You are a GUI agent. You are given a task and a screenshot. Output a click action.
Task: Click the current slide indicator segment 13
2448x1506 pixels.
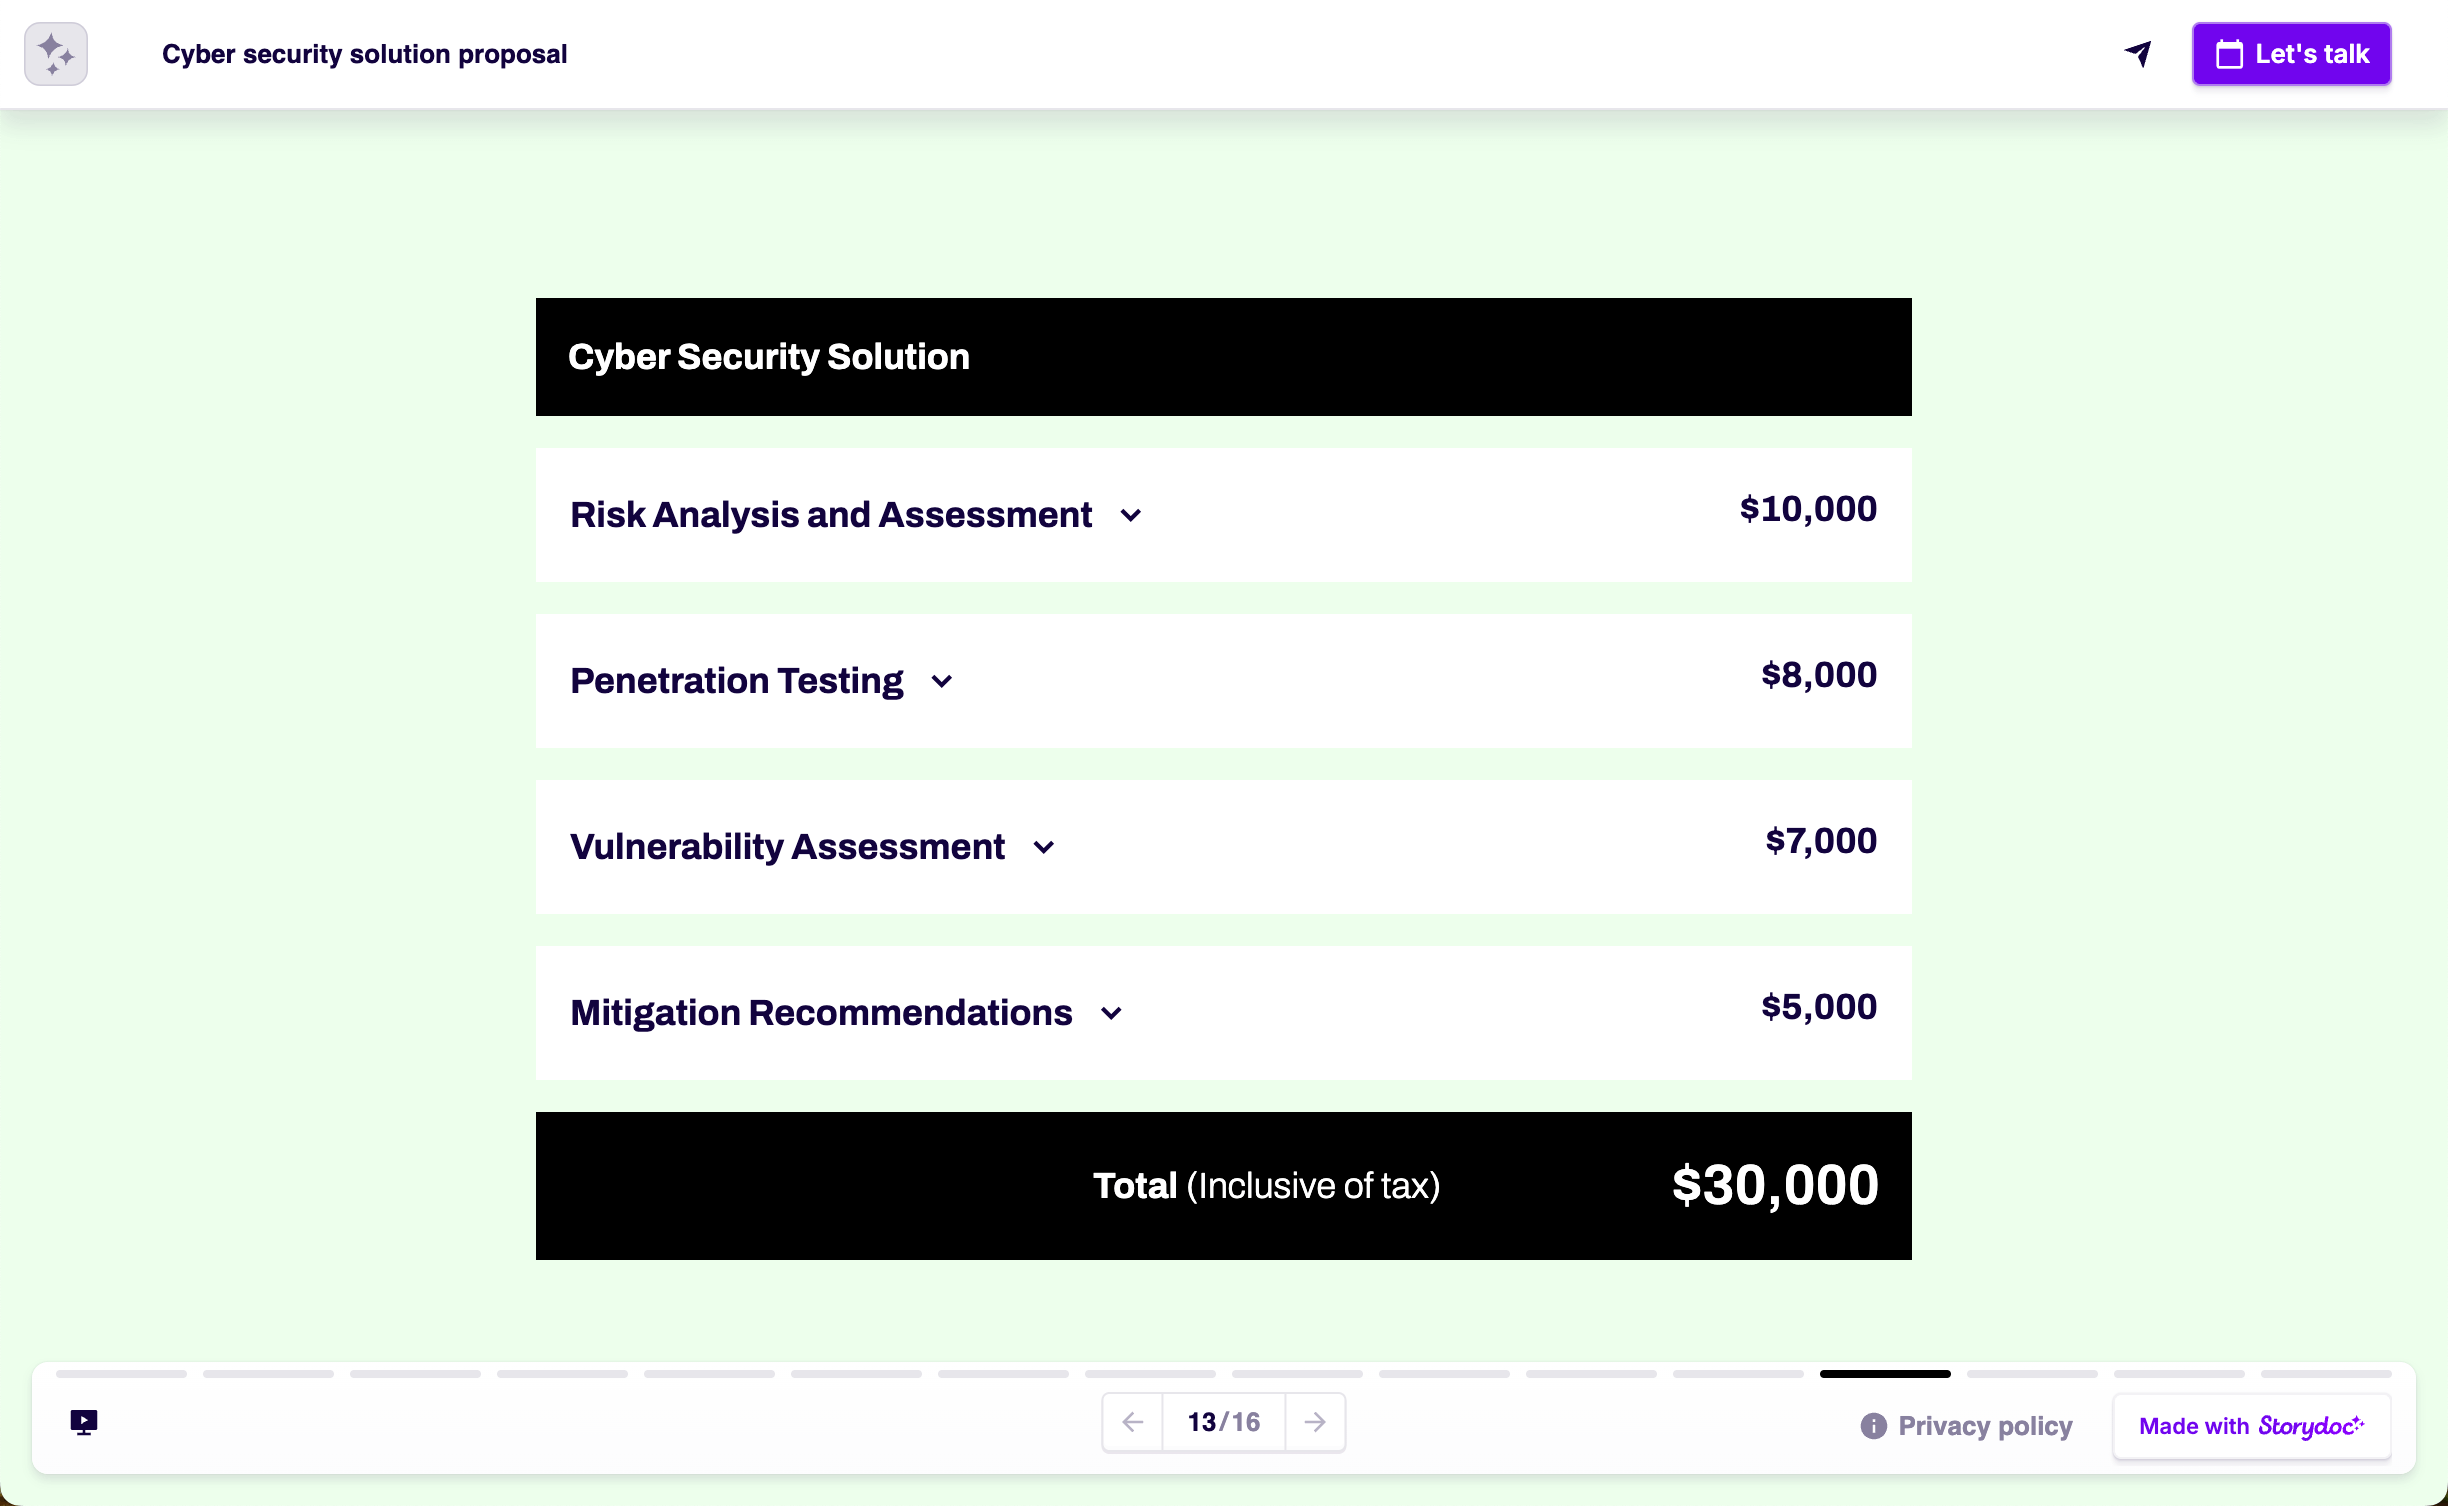[1886, 1373]
